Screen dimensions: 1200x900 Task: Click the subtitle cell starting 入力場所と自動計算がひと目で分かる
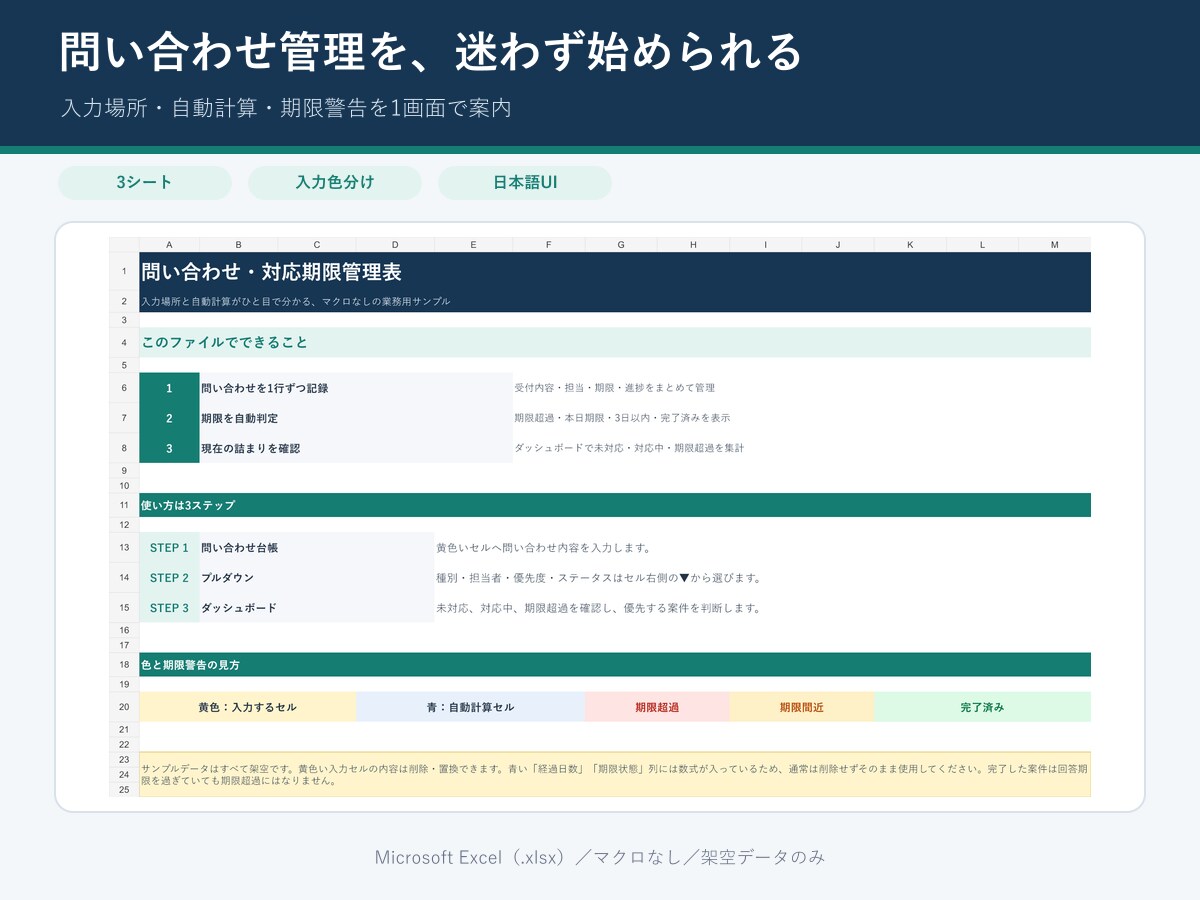[x=615, y=301]
